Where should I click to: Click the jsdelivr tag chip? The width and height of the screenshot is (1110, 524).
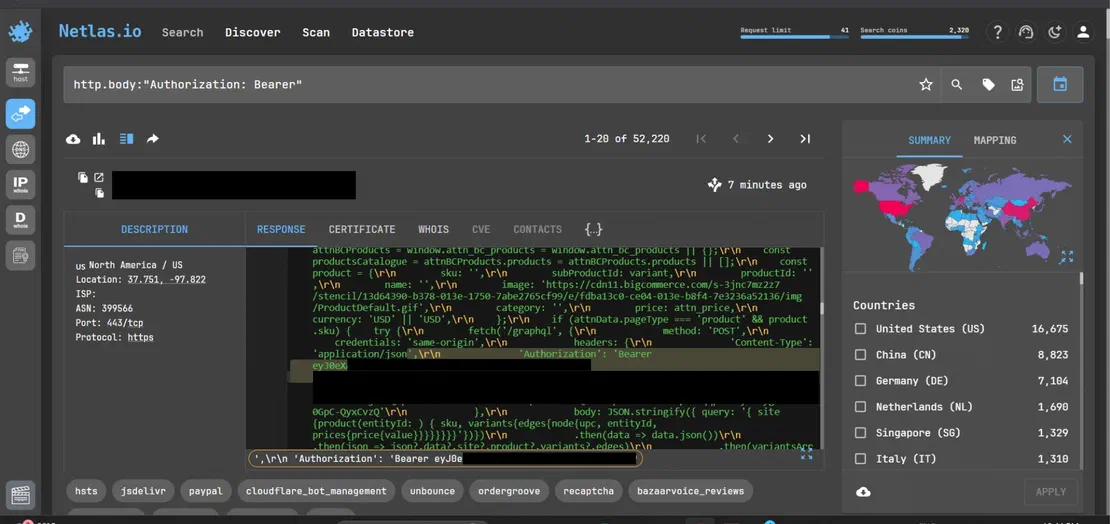(x=143, y=491)
